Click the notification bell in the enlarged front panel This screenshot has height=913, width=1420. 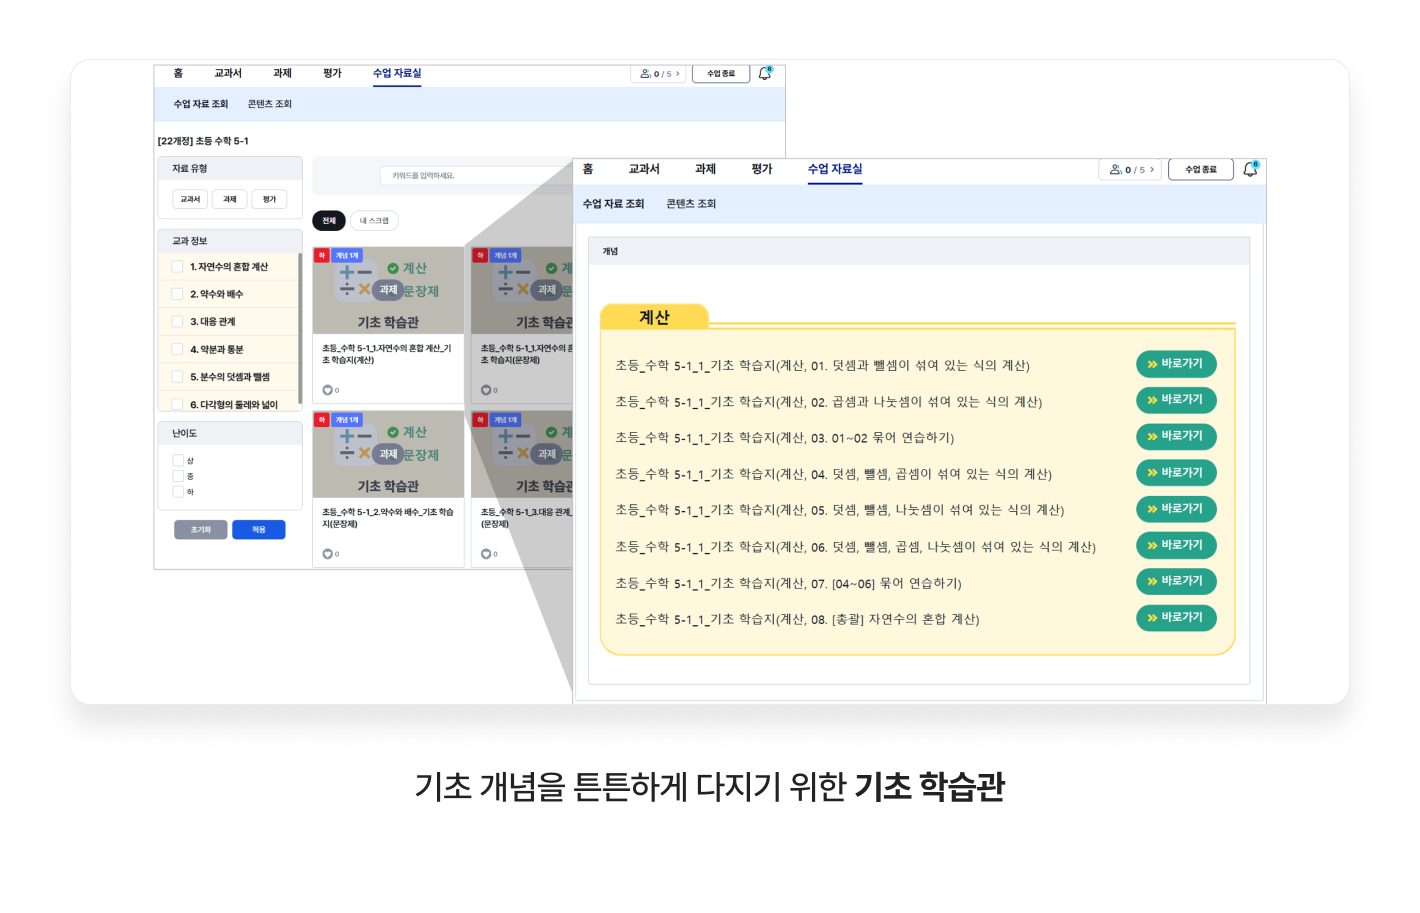coord(1250,170)
